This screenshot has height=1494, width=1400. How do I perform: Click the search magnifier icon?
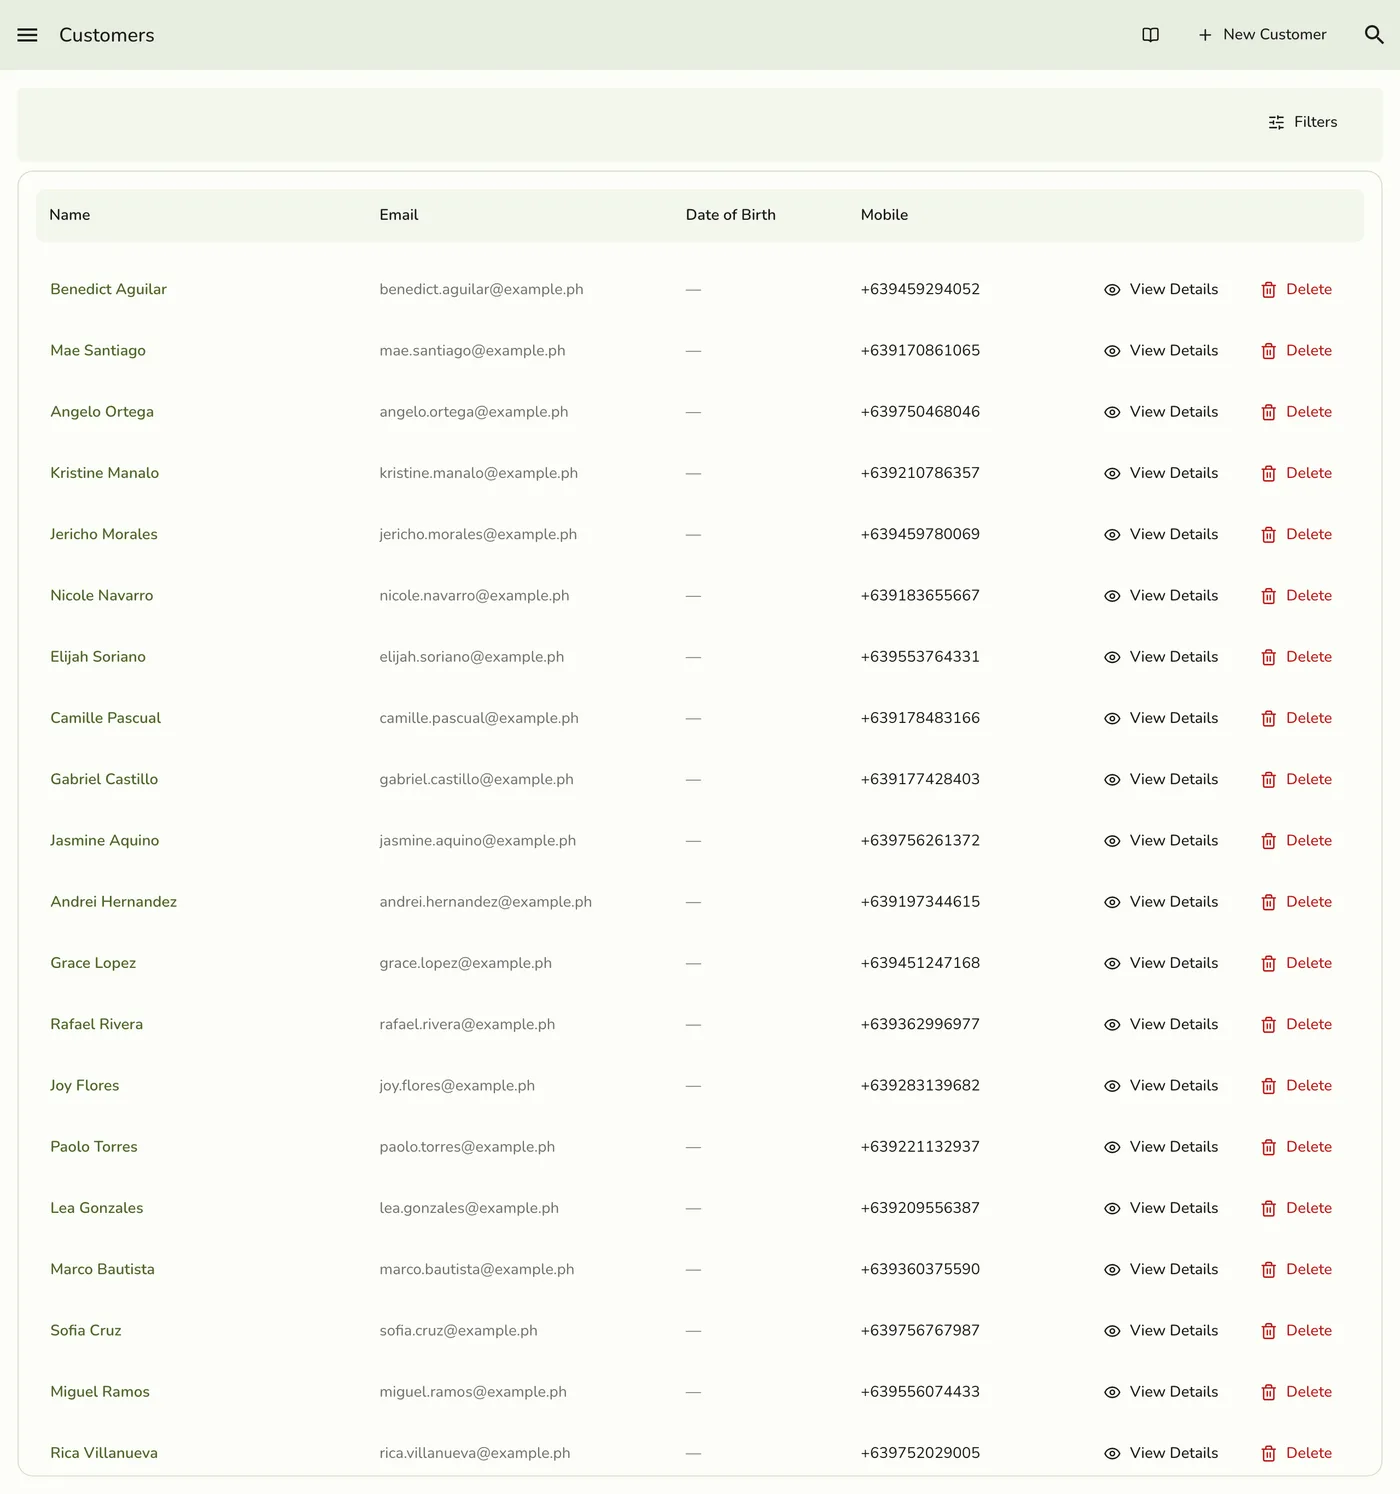[x=1374, y=35]
